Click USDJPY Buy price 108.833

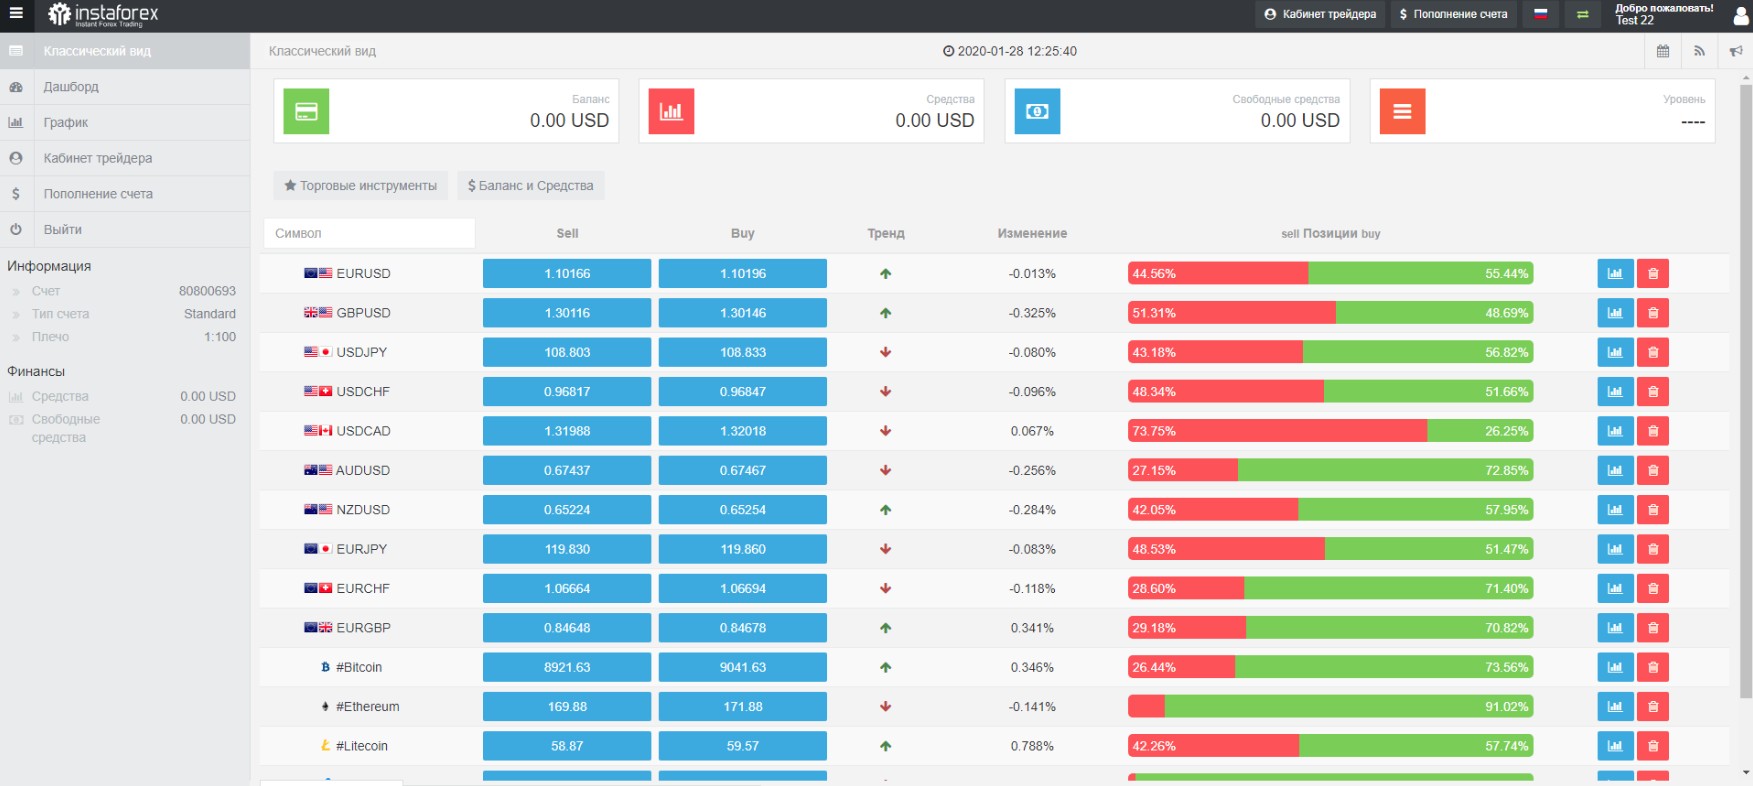coord(743,352)
